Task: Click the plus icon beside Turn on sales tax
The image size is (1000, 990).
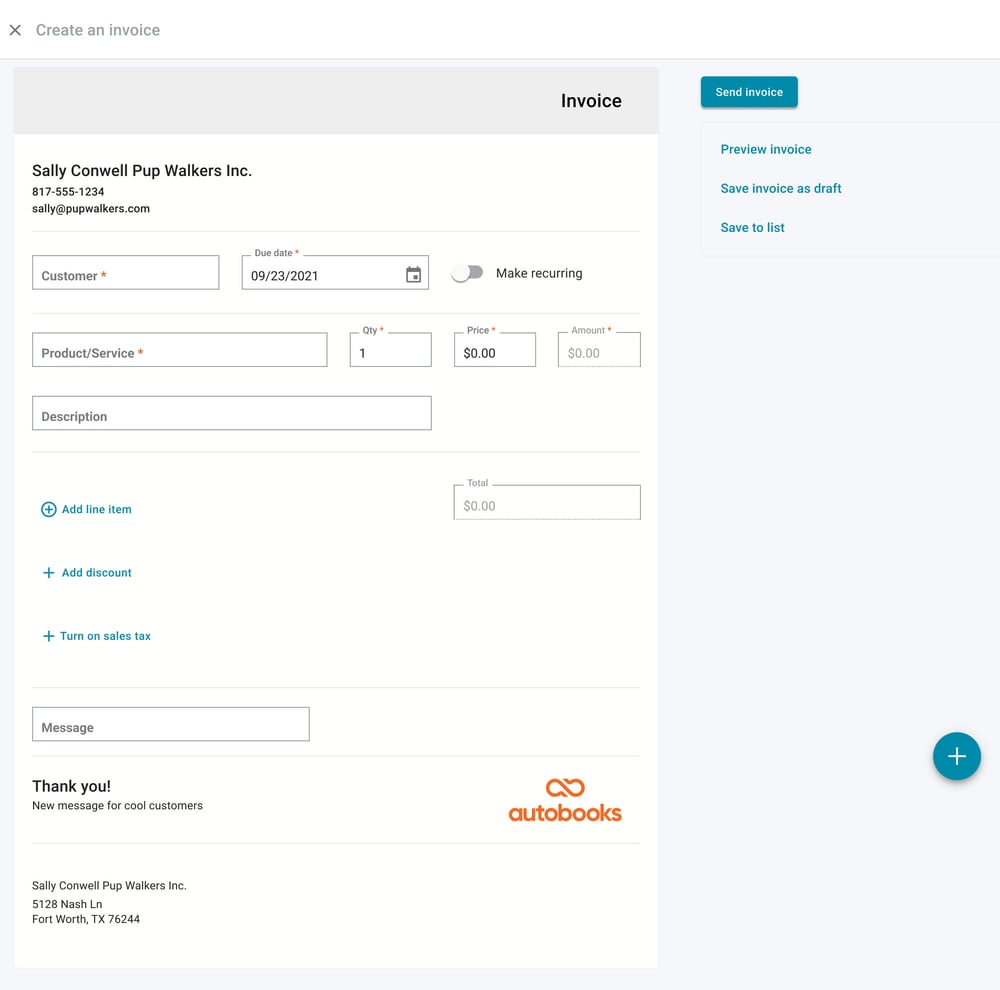Action: [x=47, y=635]
